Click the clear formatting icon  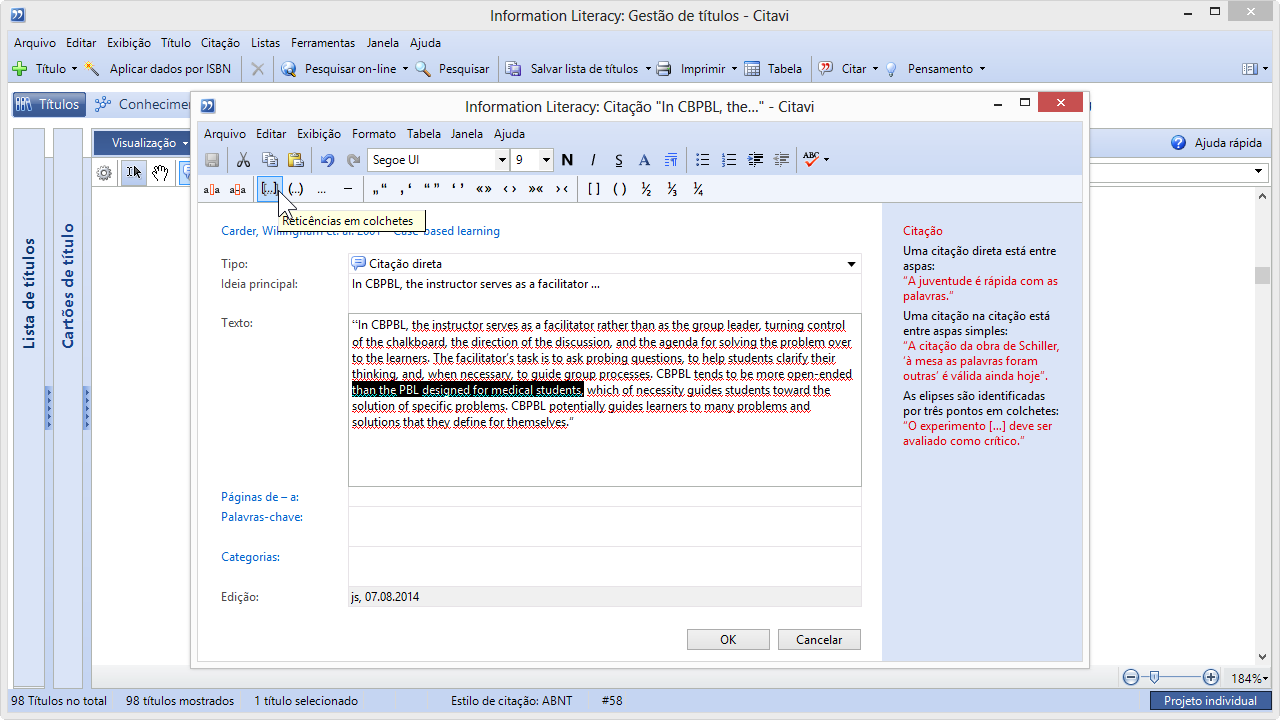tap(671, 160)
